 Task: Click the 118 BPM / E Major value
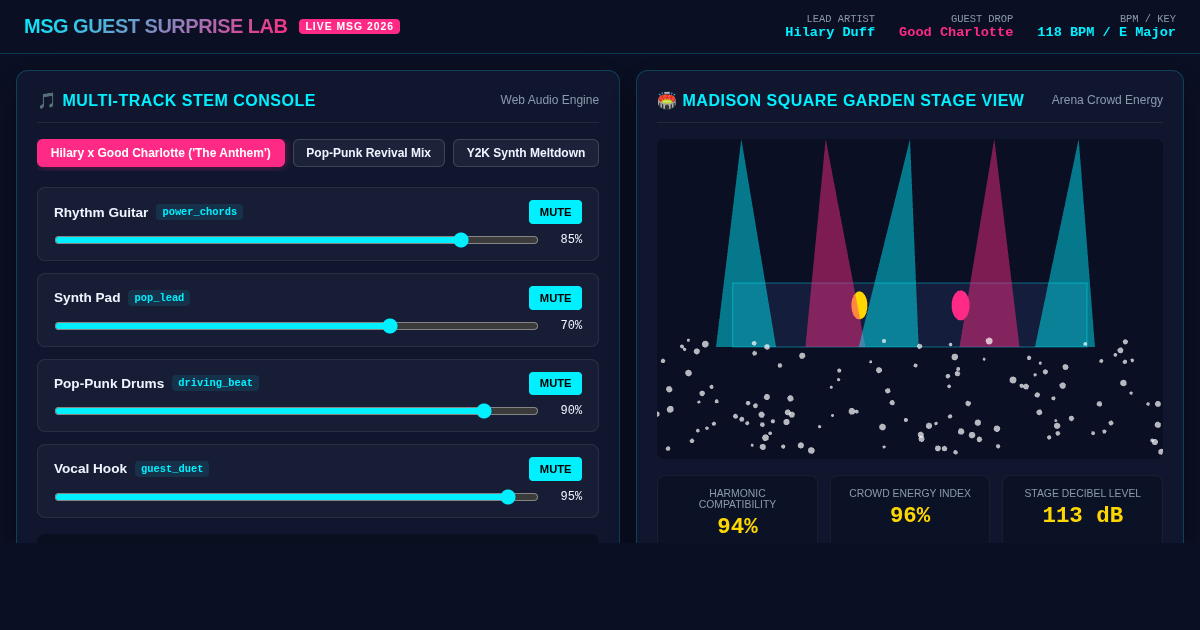(1106, 33)
